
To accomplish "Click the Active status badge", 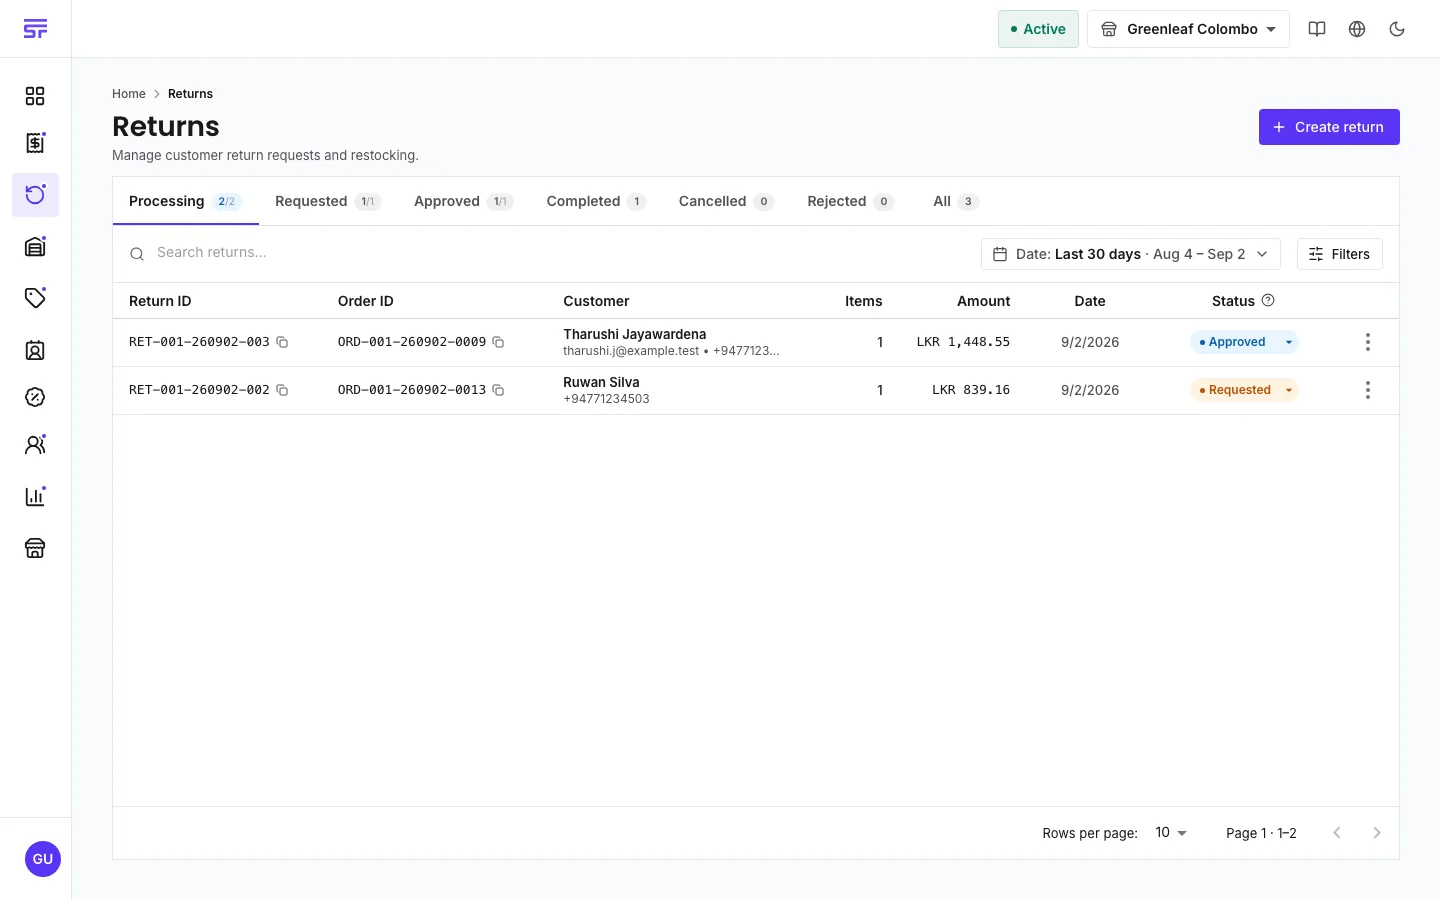I will pyautogui.click(x=1038, y=29).
